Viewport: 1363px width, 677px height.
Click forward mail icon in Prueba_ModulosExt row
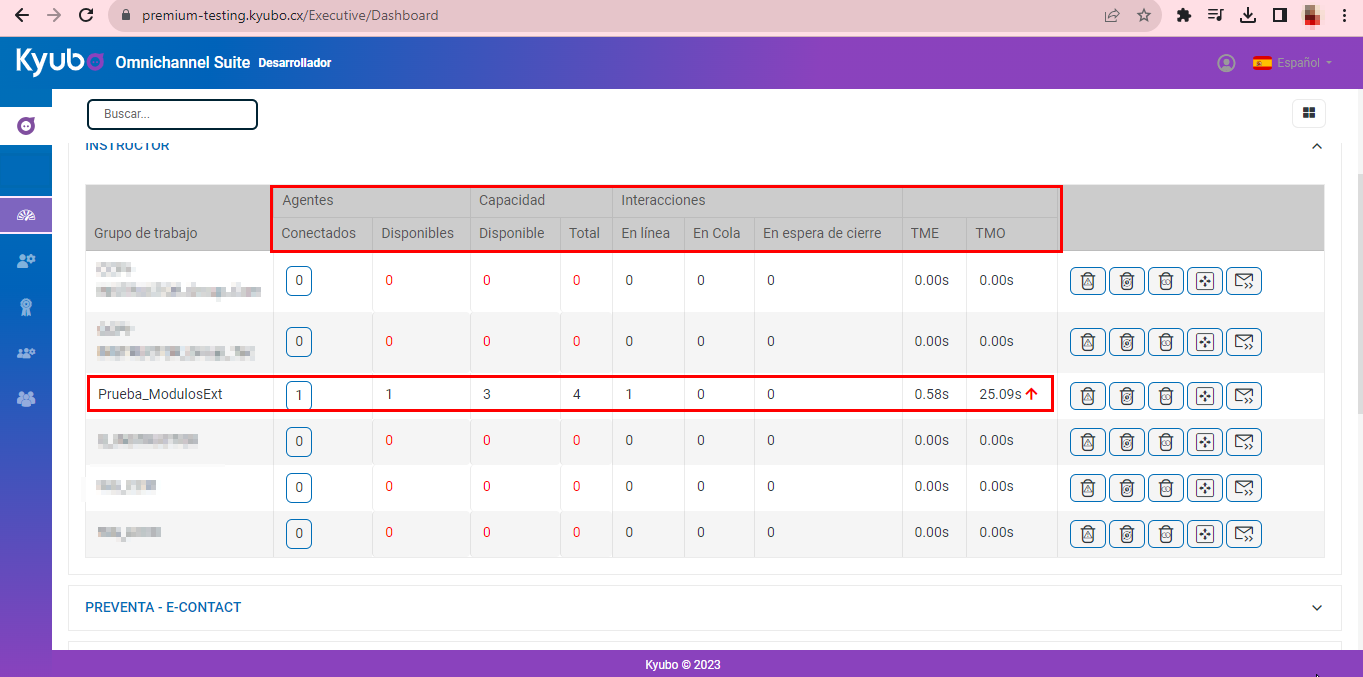click(1244, 396)
